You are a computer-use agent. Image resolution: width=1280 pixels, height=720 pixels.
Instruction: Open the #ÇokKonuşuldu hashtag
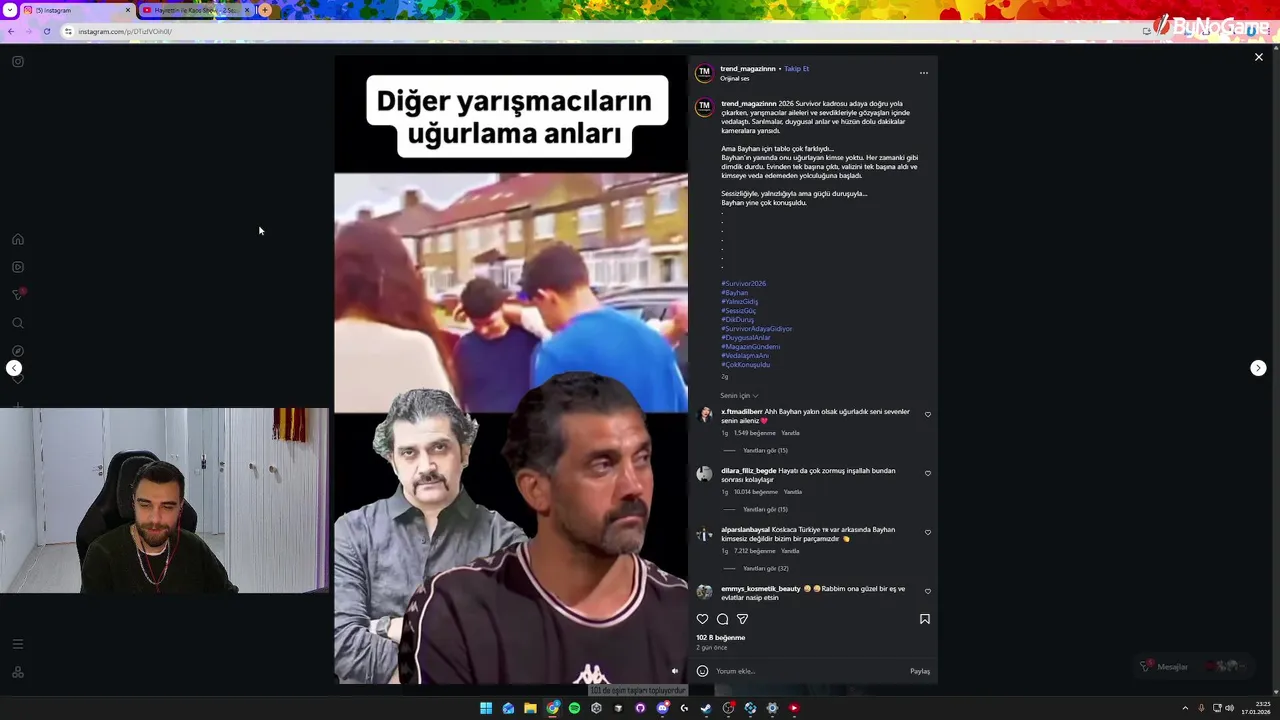click(x=746, y=365)
